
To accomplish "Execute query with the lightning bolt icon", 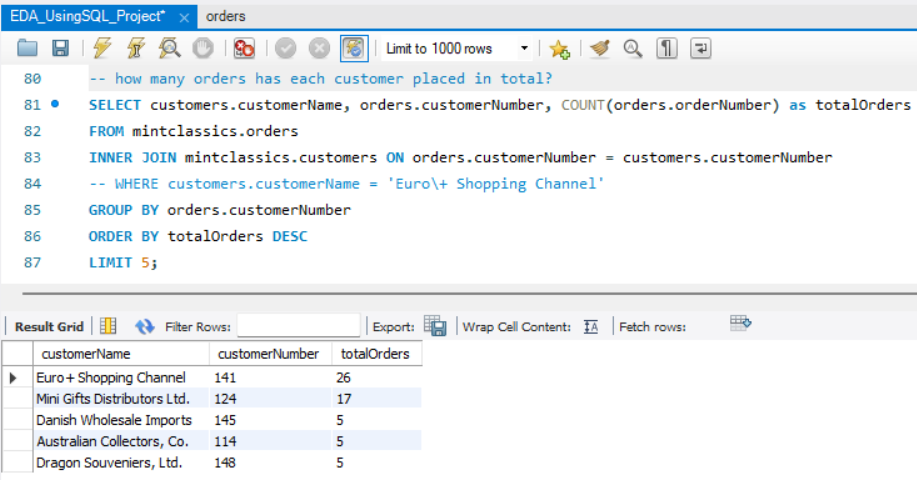I will [x=102, y=48].
